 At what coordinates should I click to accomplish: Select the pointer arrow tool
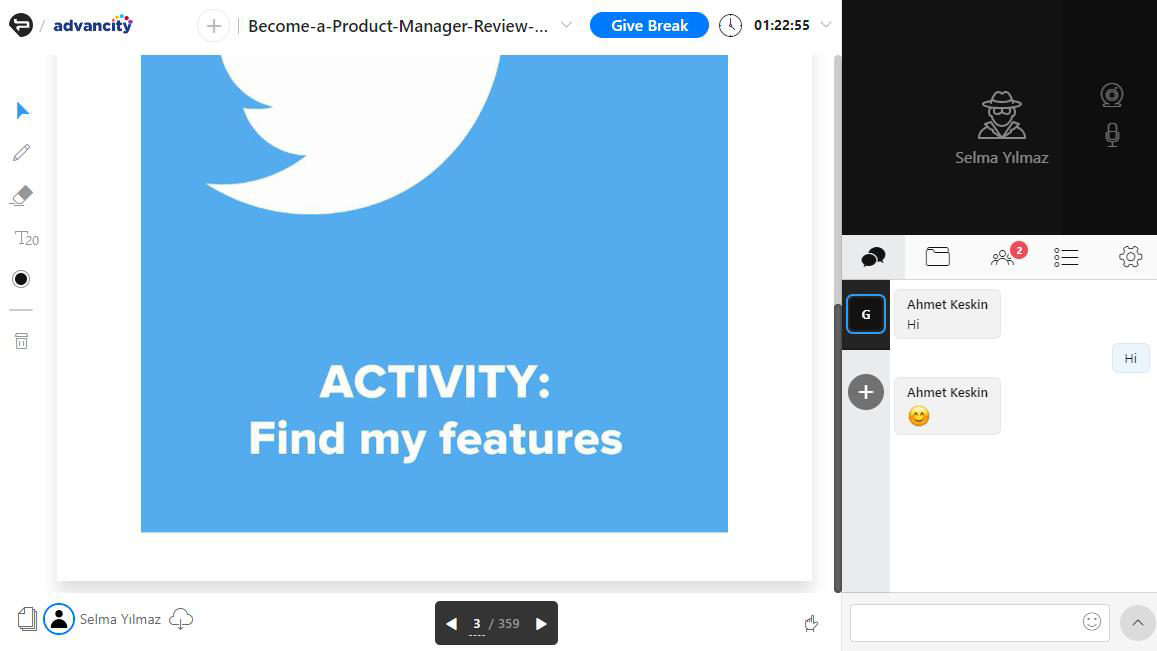point(22,111)
